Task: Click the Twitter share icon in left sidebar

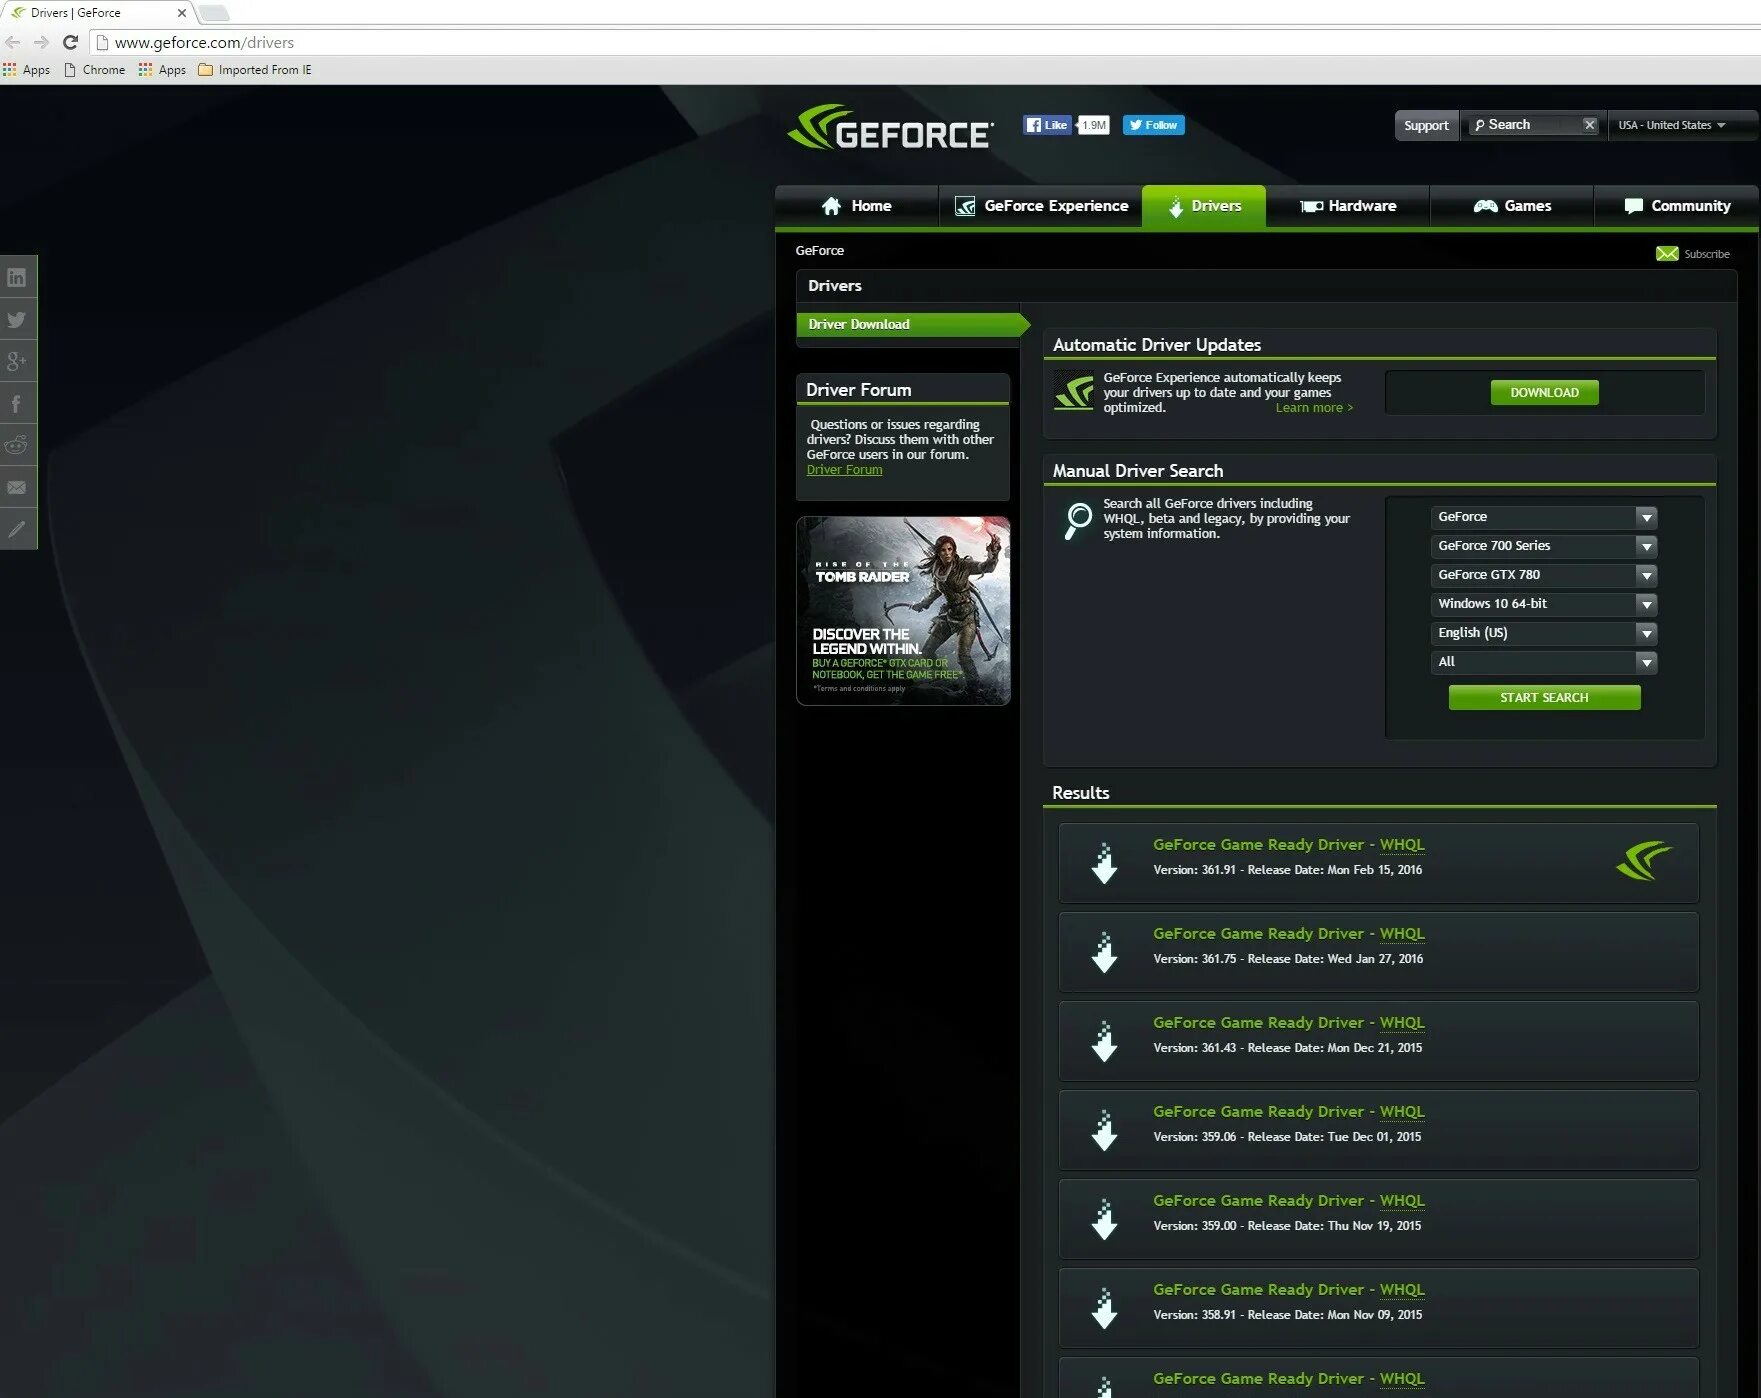Action: (17, 319)
